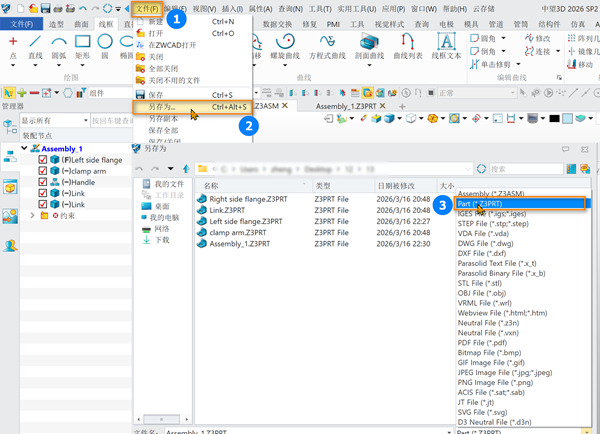
Task: Click the 单击修剪 trim tool
Action: point(491,64)
